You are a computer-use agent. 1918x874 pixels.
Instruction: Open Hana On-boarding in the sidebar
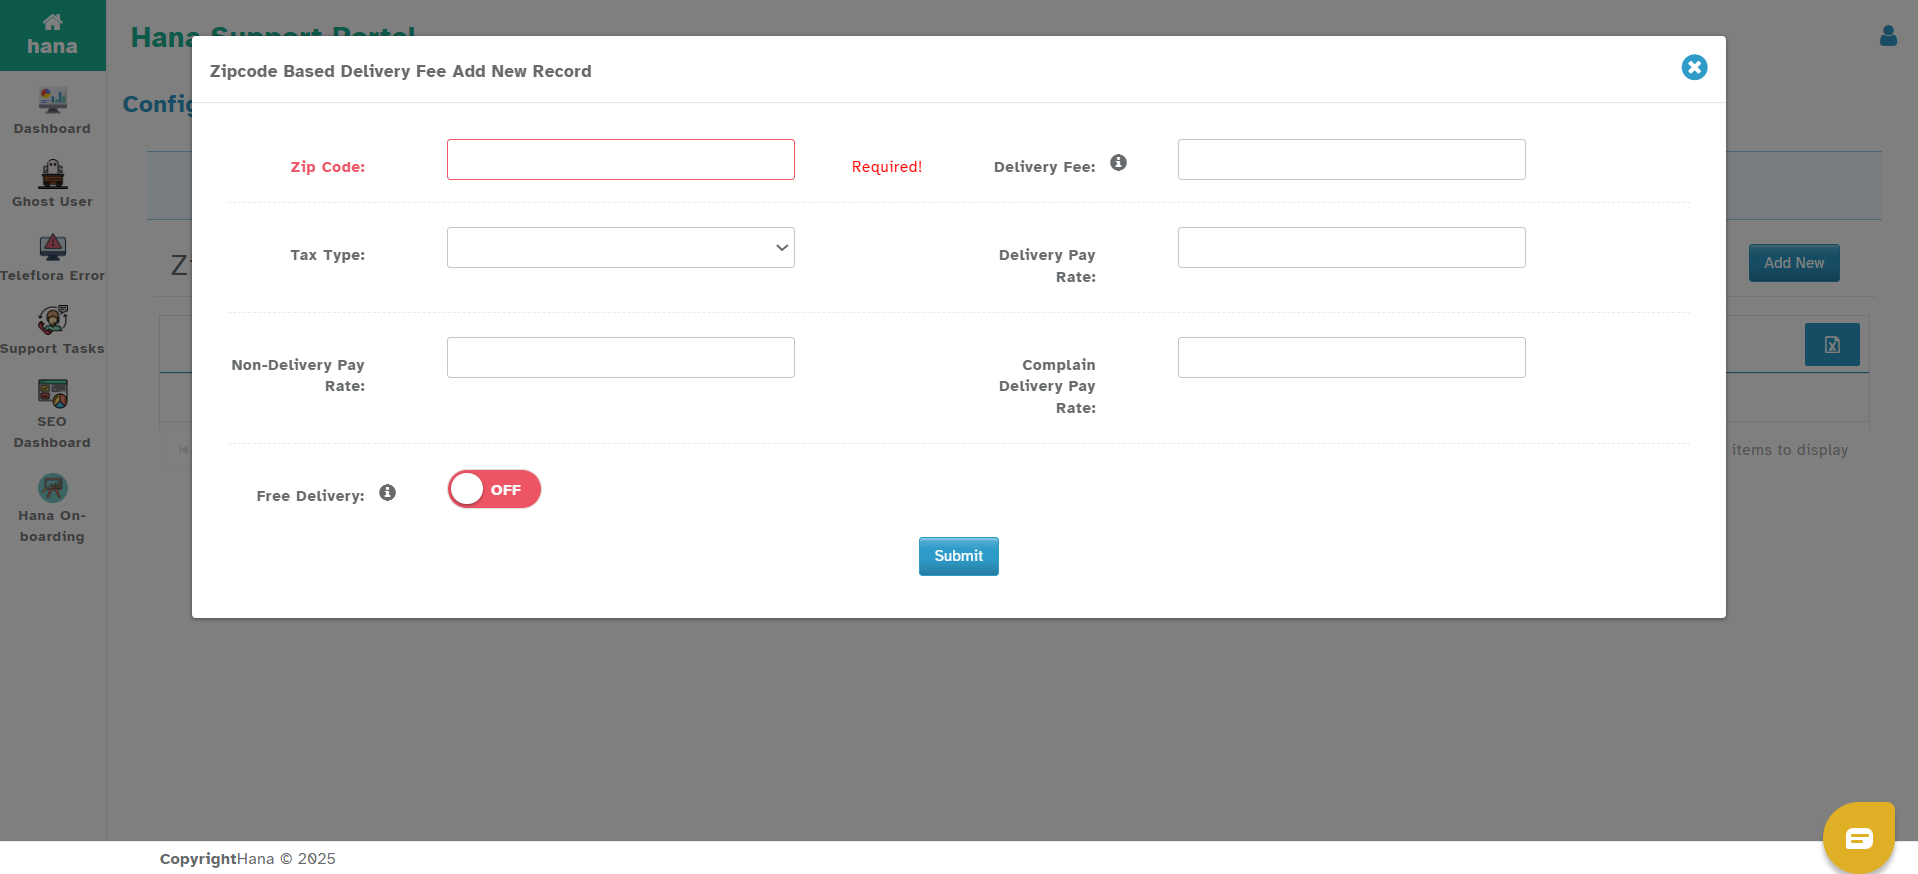tap(52, 508)
